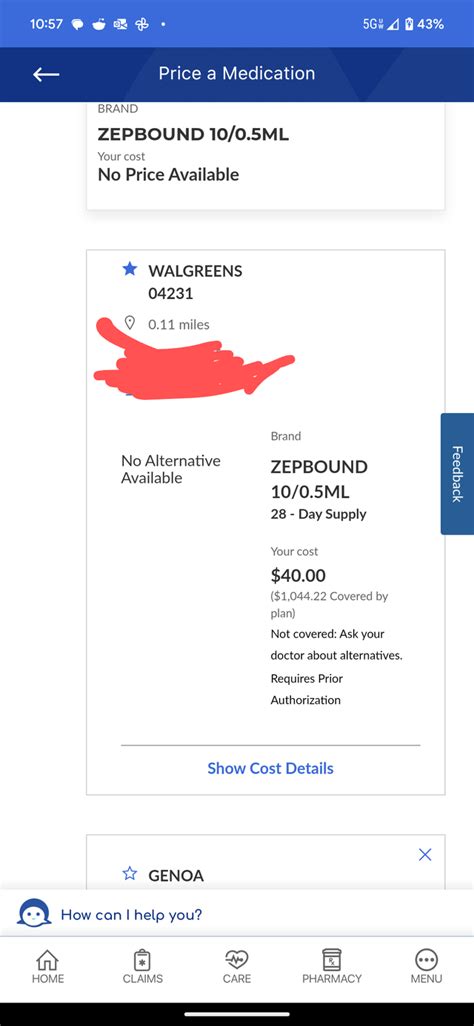This screenshot has width=474, height=1026.
Task: Open the chatbot assistant avatar icon
Action: [34, 913]
